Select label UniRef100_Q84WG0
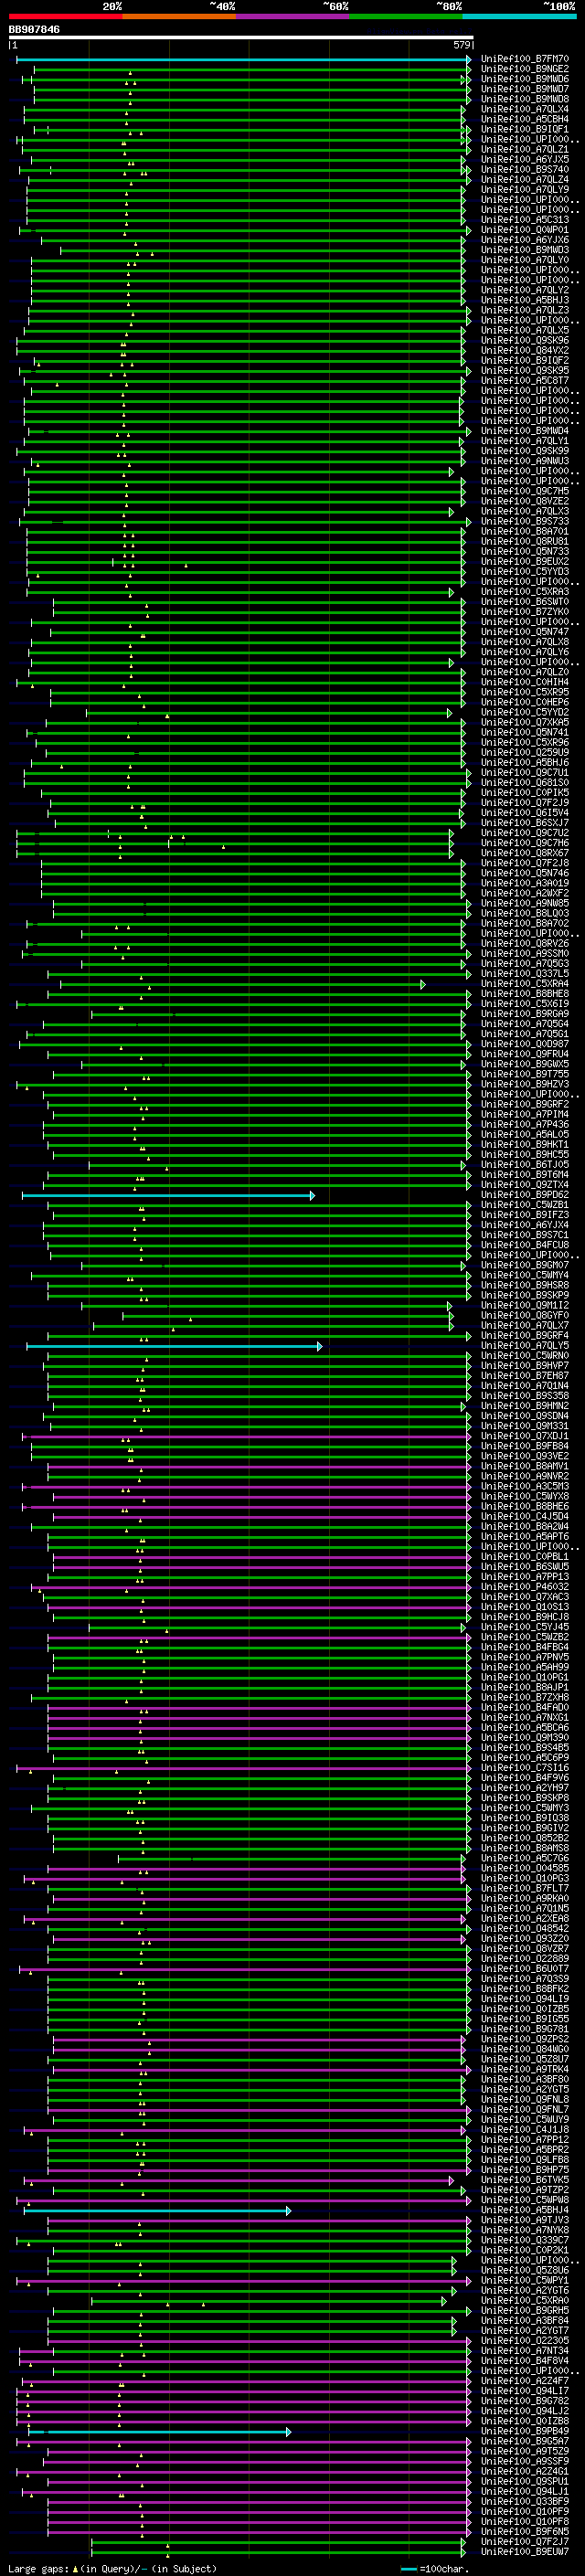 525,2049
